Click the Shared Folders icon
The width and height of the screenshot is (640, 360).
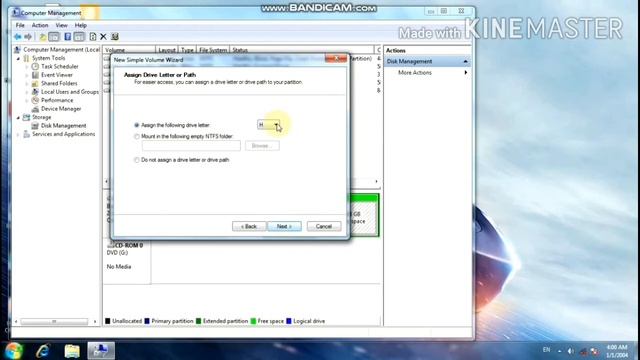[x=36, y=83]
